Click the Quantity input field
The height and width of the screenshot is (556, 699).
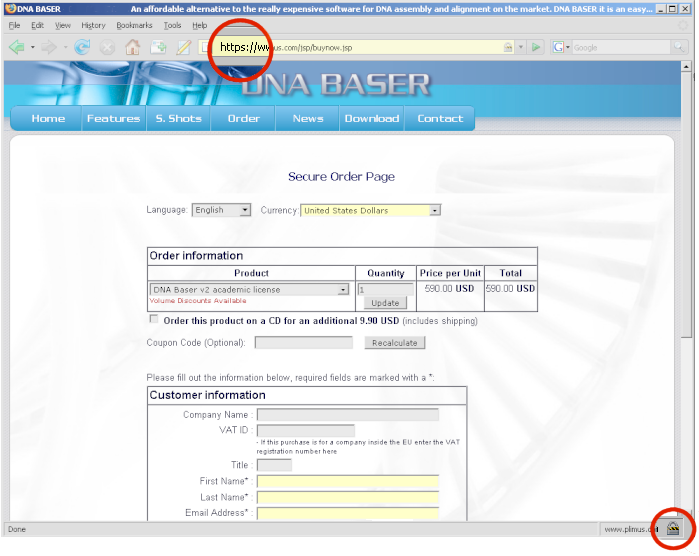(x=386, y=290)
